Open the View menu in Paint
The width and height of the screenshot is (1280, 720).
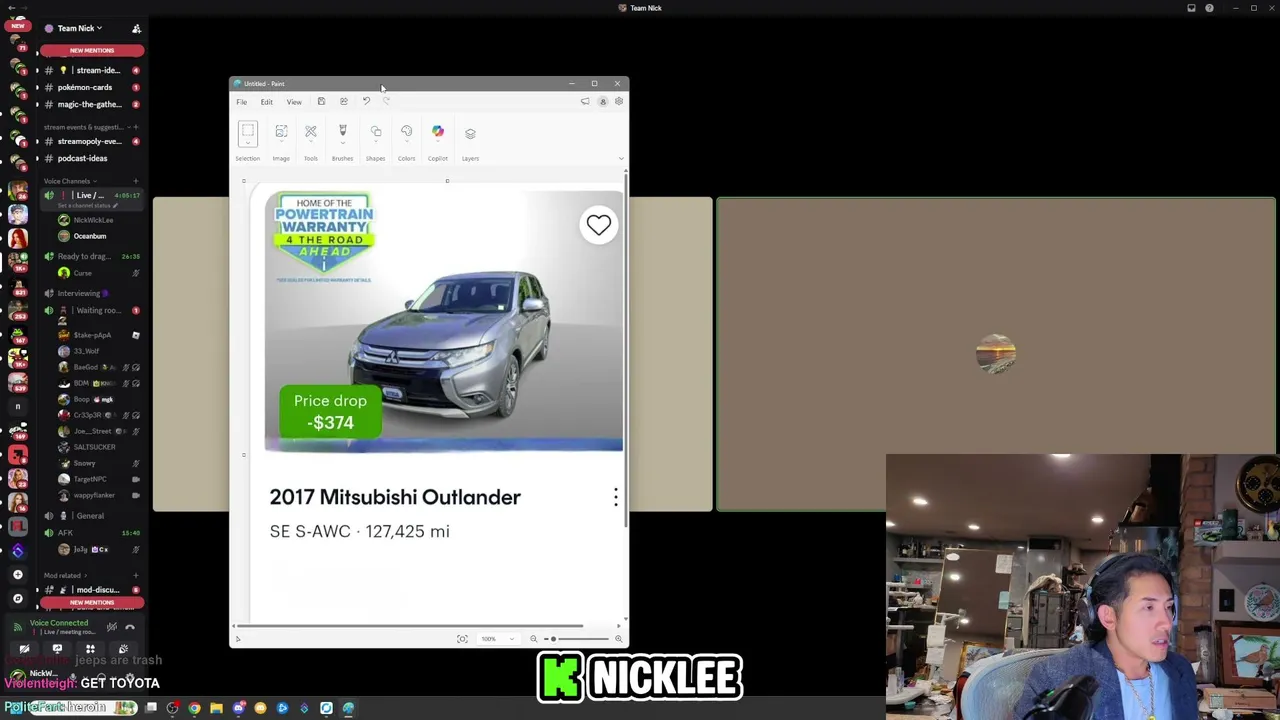tap(294, 102)
